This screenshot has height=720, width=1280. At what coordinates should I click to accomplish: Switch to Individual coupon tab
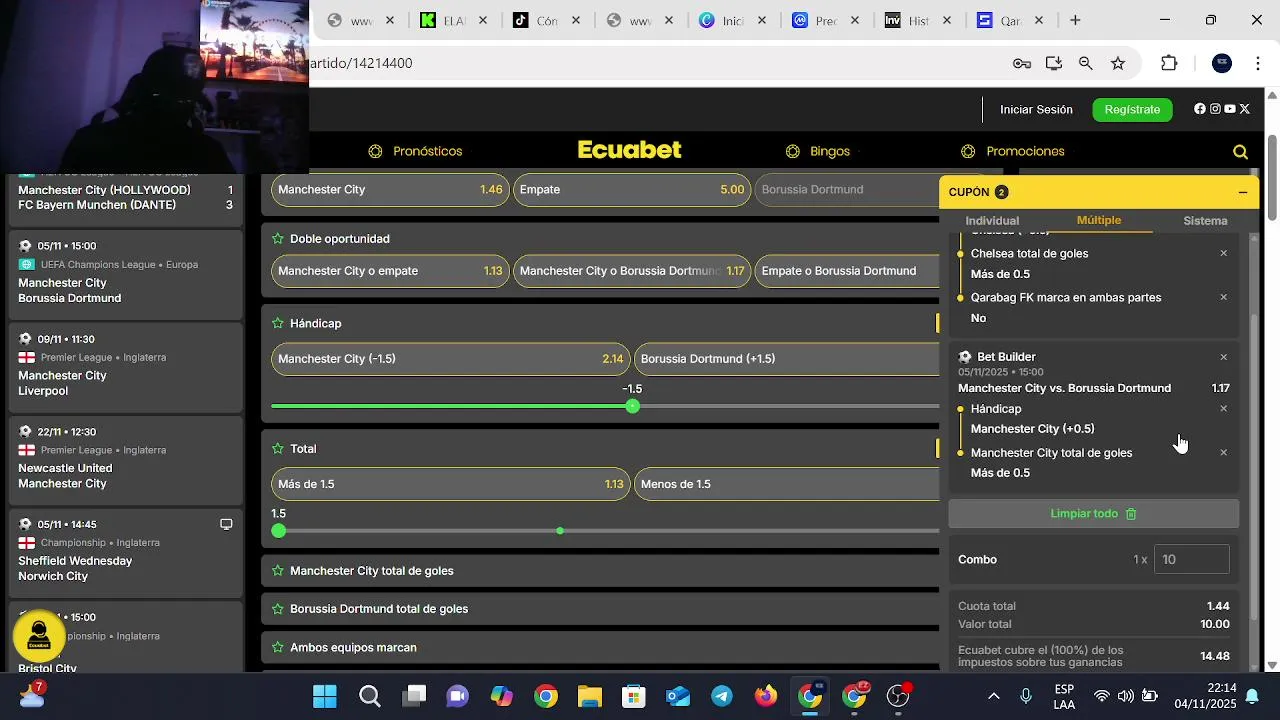point(992,221)
